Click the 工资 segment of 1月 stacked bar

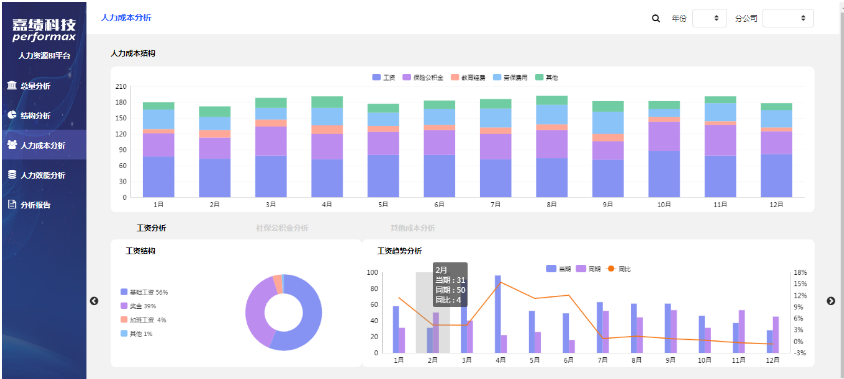tap(158, 177)
